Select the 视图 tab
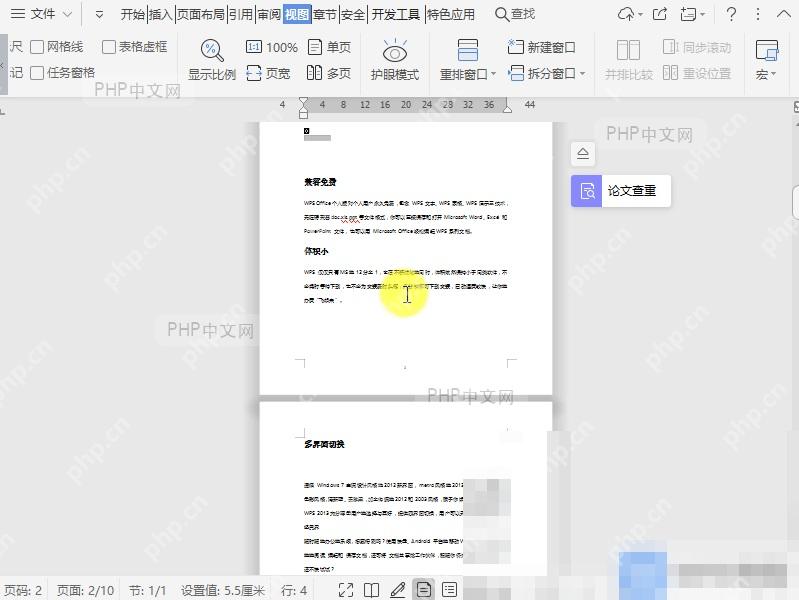799x600 pixels. click(x=297, y=14)
